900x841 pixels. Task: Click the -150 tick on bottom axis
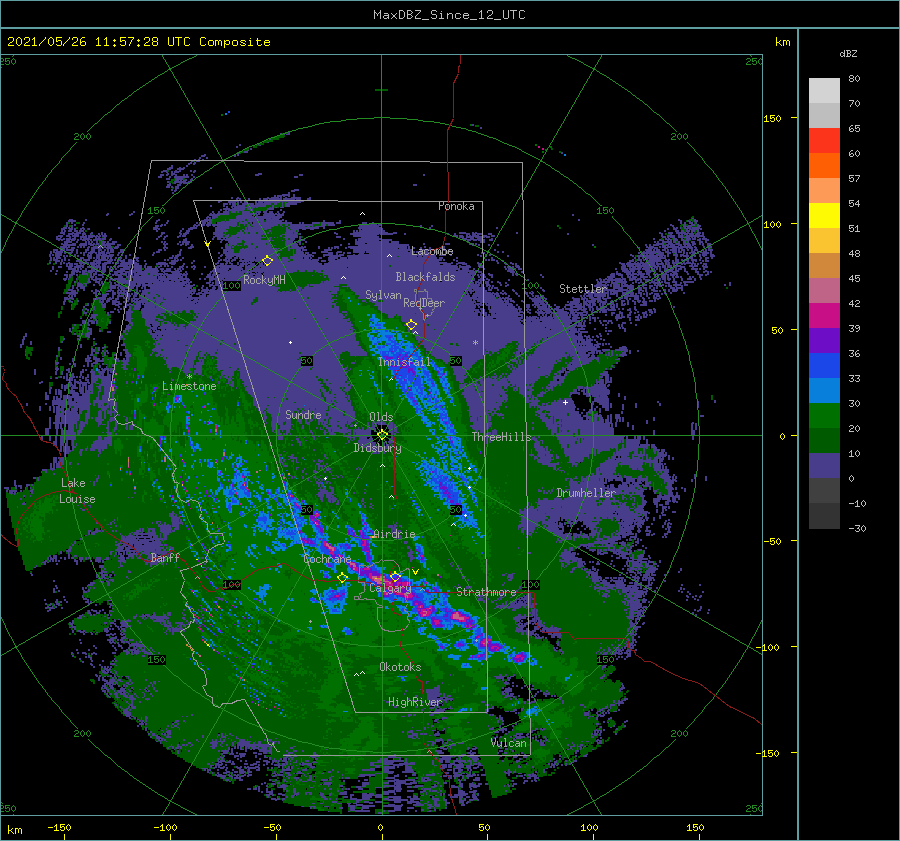point(59,827)
